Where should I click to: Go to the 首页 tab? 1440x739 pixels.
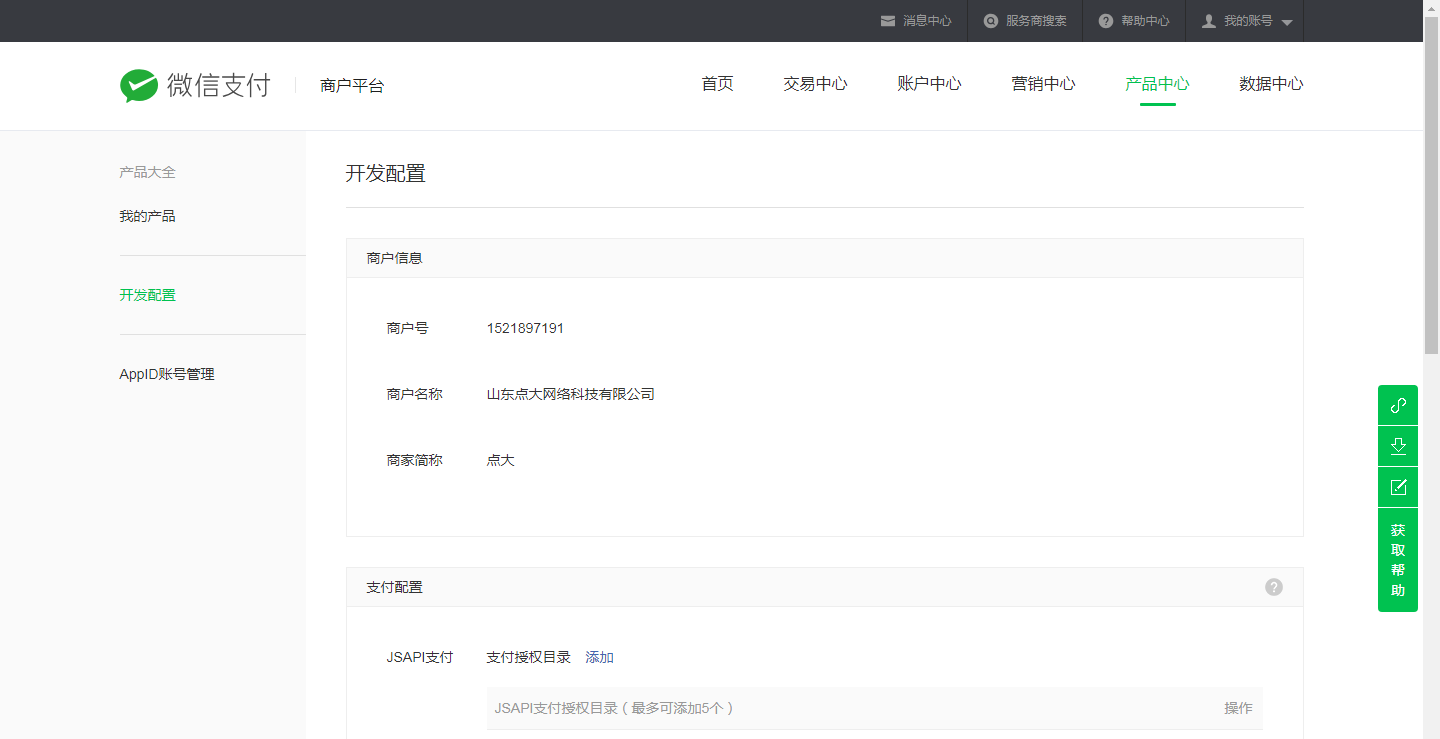coord(717,84)
